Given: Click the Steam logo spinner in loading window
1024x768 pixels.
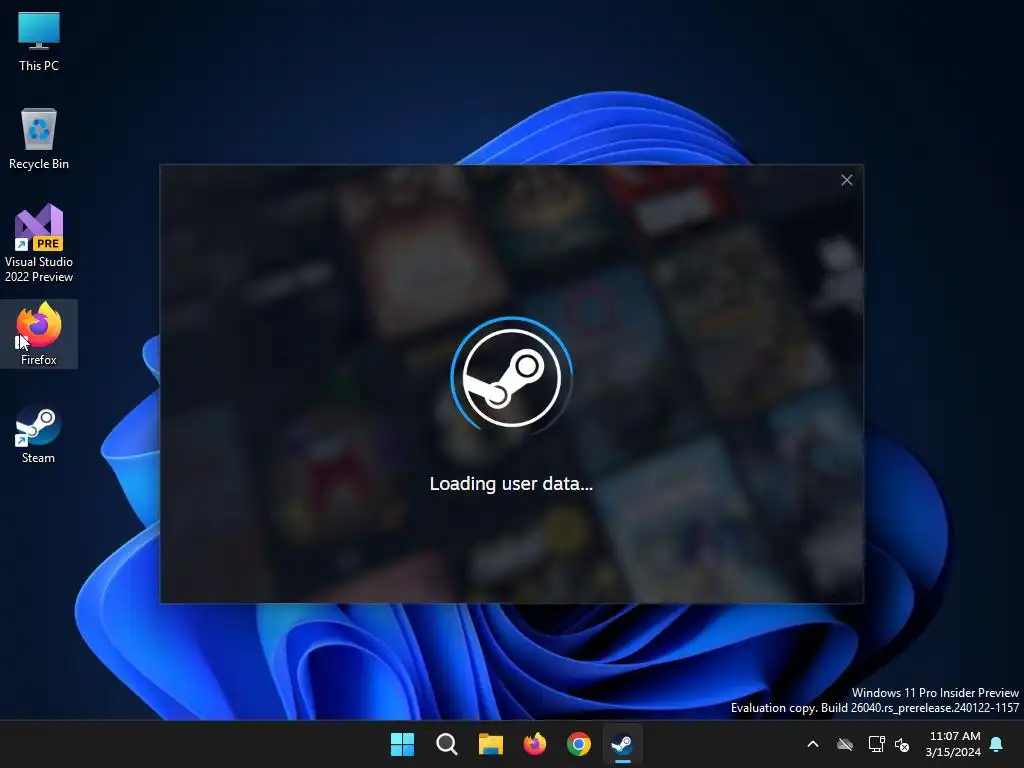Looking at the screenshot, I should pos(511,377).
